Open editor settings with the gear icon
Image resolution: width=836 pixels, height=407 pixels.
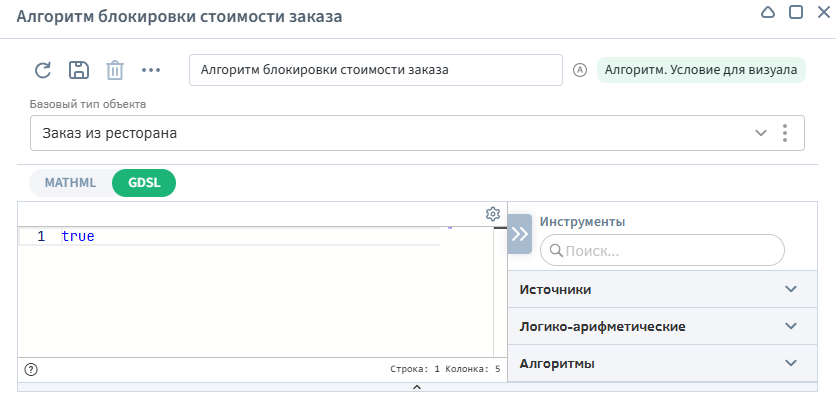pyautogui.click(x=492, y=214)
